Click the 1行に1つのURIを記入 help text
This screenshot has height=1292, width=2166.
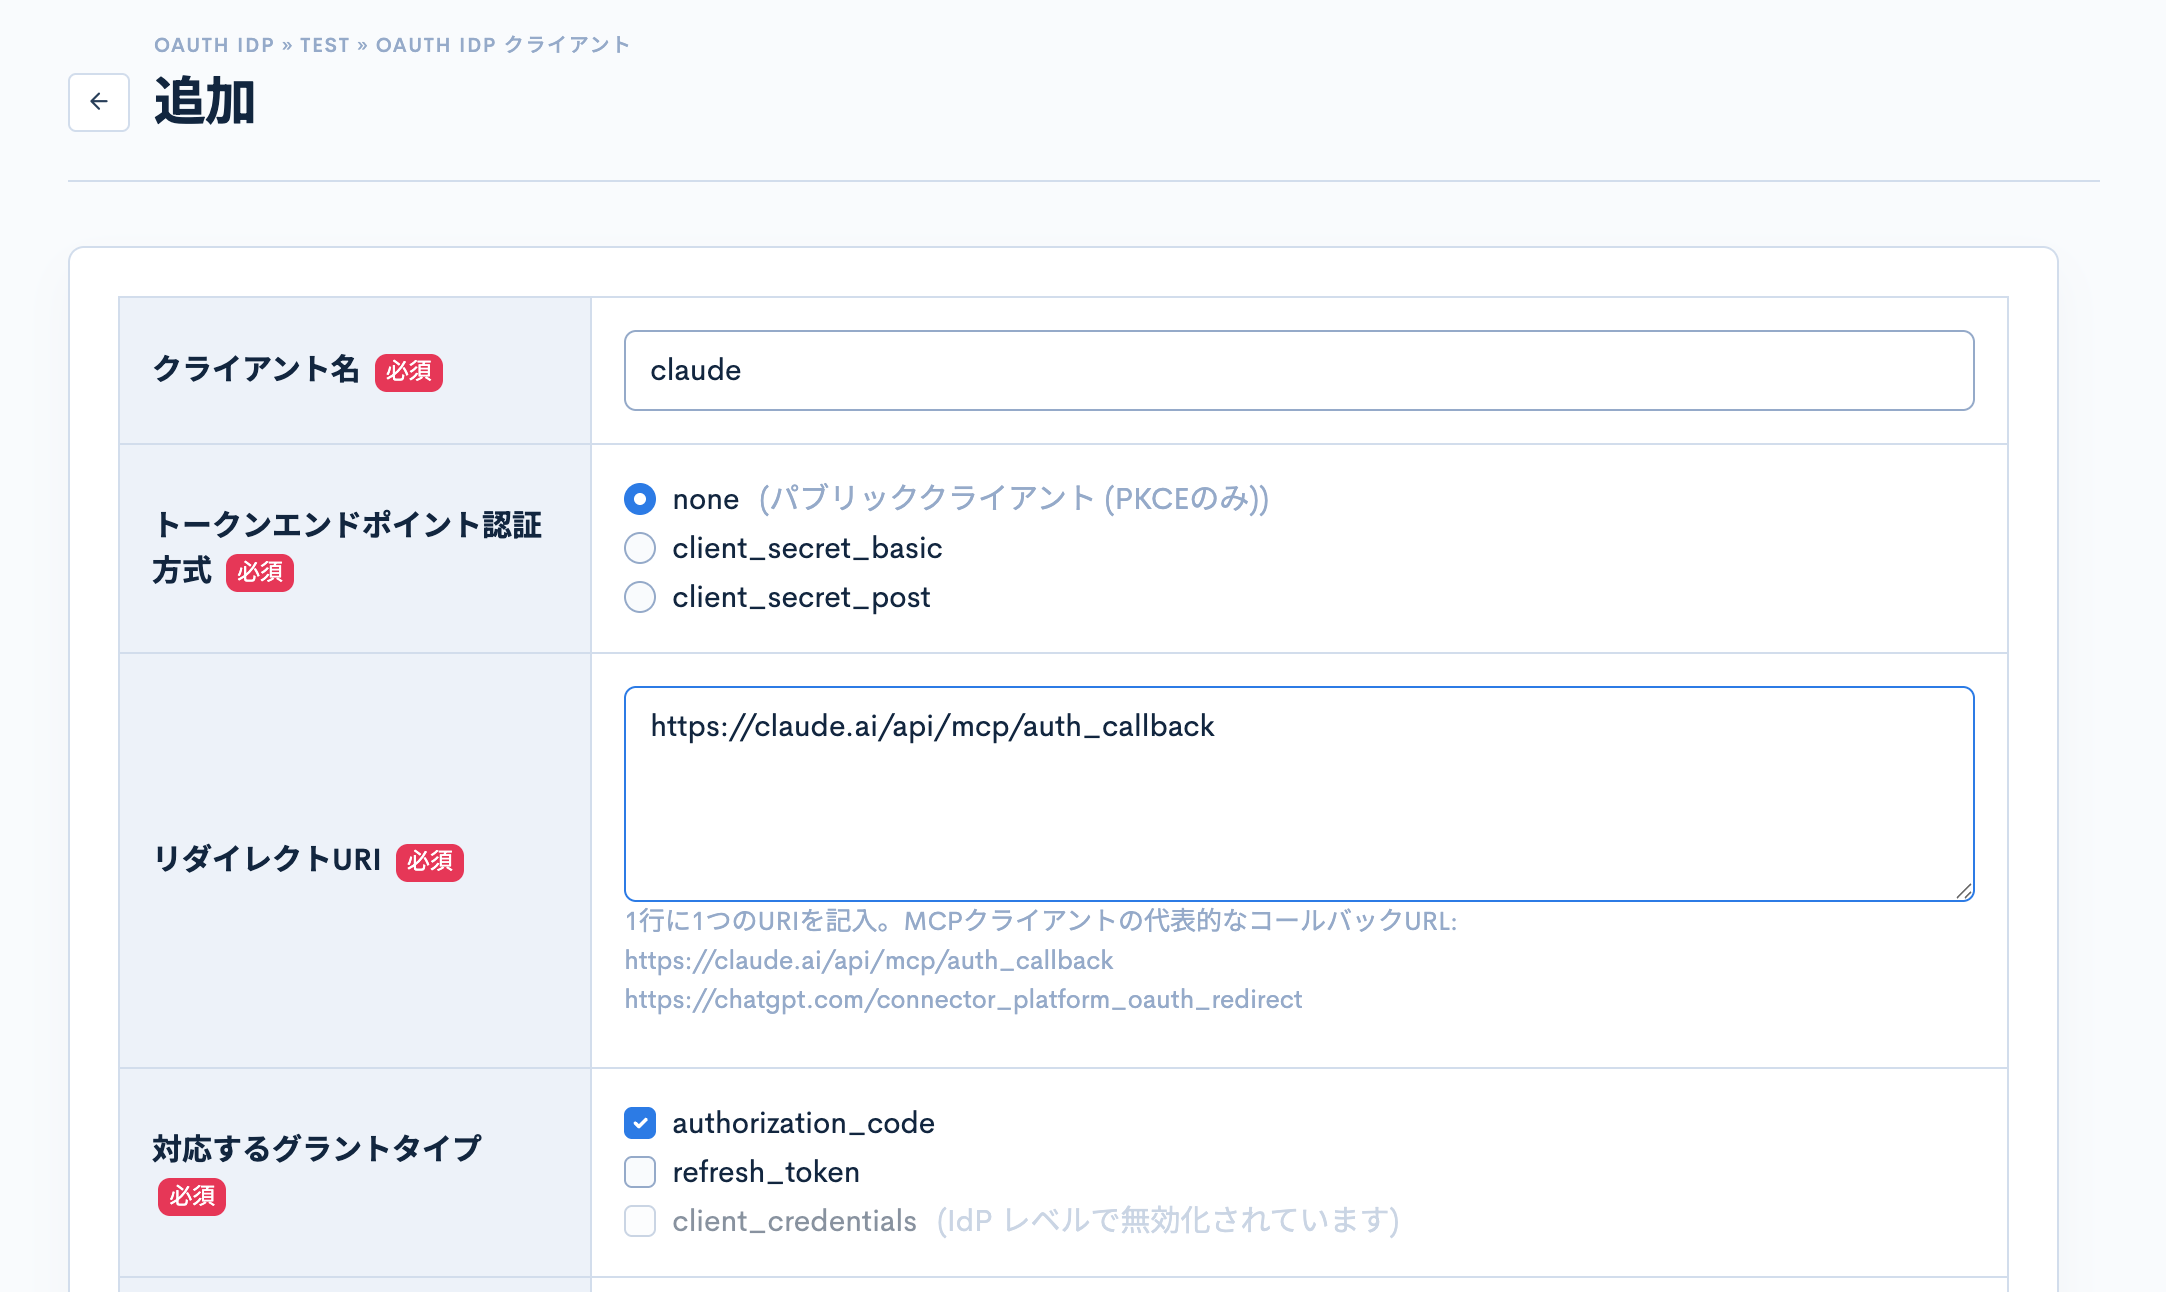[x=1041, y=921]
